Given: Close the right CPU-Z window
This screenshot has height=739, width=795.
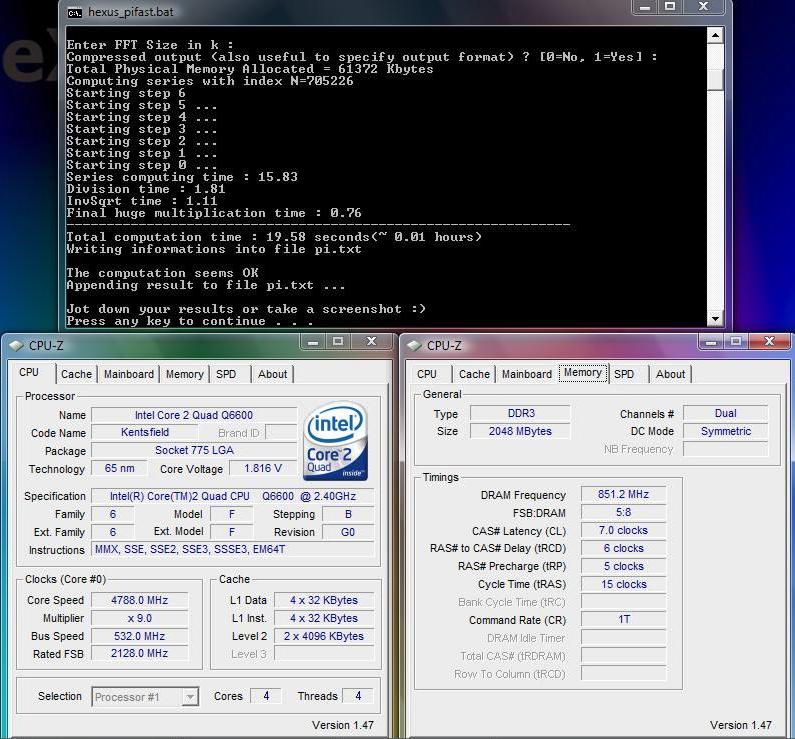Looking at the screenshot, I should [x=770, y=342].
